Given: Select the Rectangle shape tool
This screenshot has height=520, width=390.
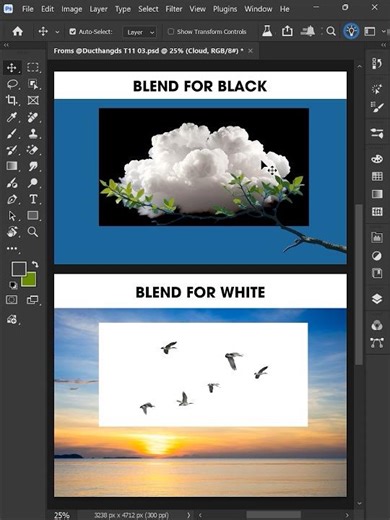Looking at the screenshot, I should [x=33, y=215].
